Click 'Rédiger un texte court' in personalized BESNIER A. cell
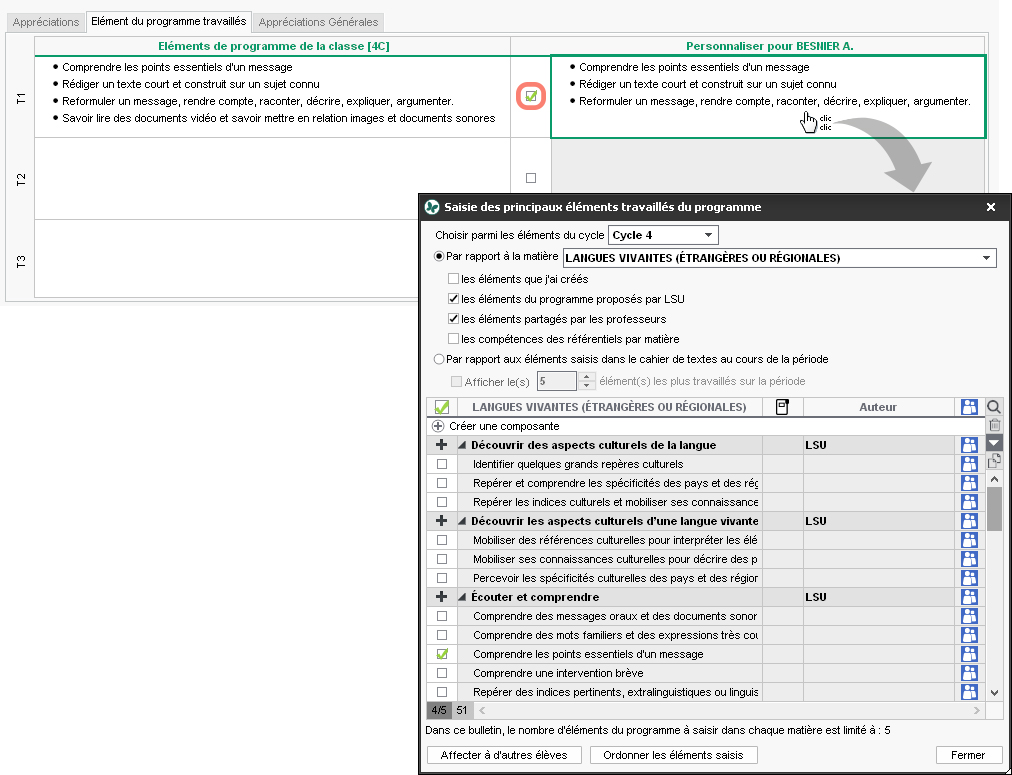 click(707, 84)
